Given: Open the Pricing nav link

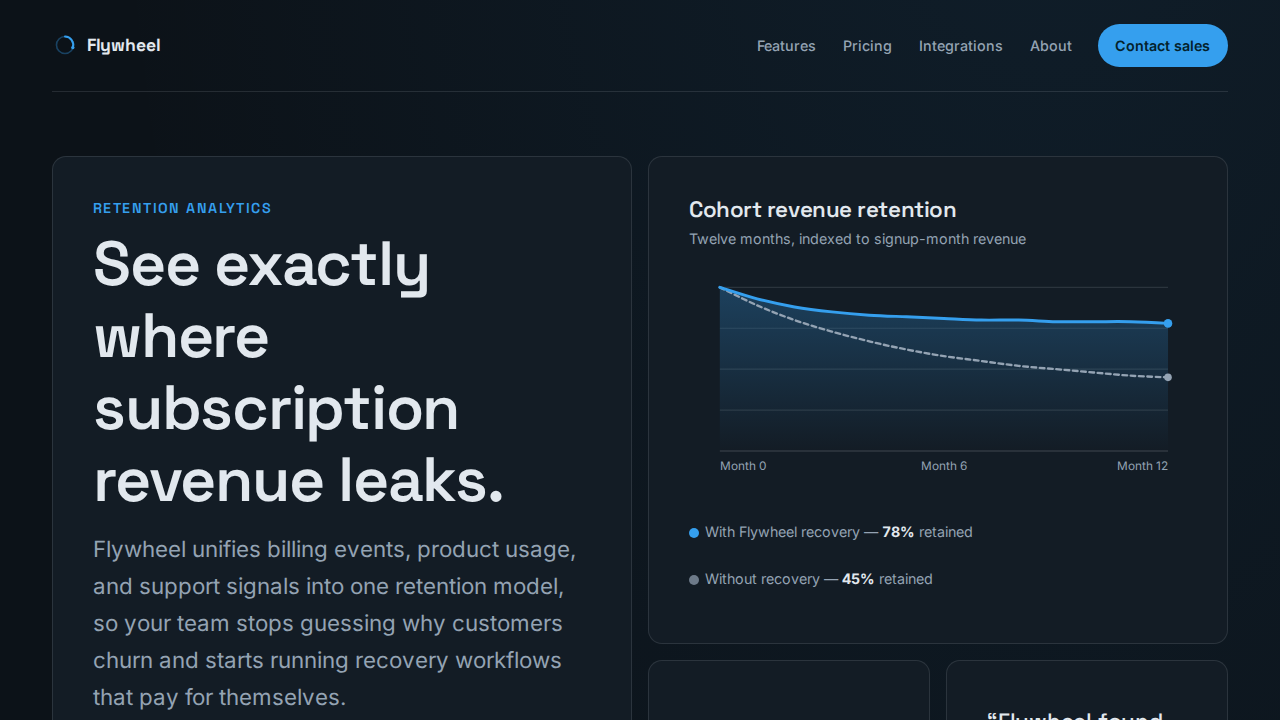Looking at the screenshot, I should pos(867,46).
